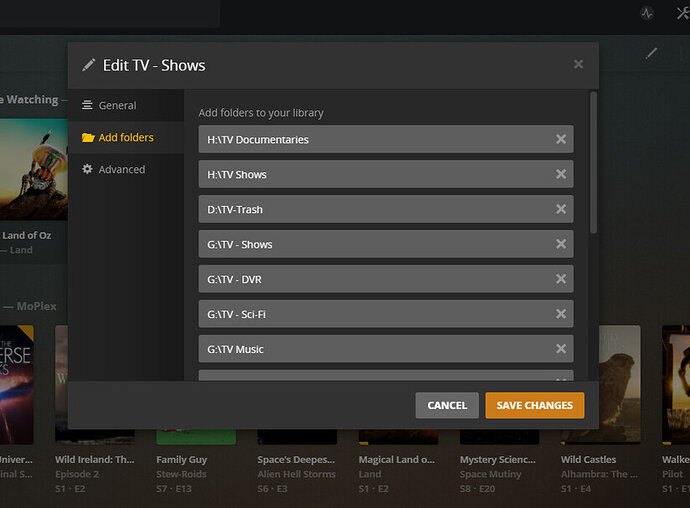Select the D:\TV-Trash path text
This screenshot has height=508, width=690.
tap(235, 210)
